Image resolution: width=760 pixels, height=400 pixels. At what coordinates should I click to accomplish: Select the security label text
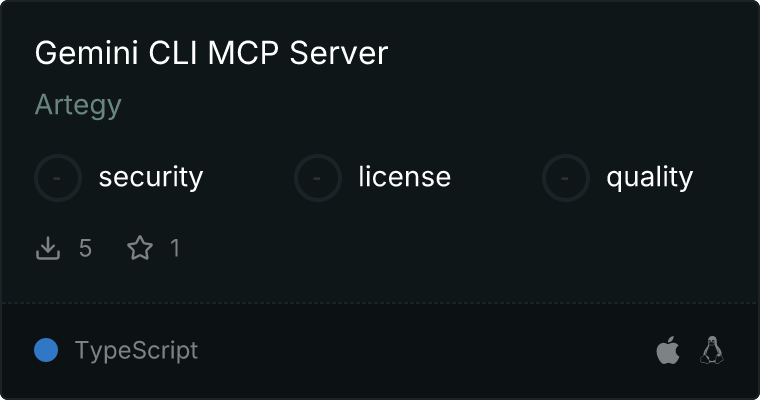(151, 177)
